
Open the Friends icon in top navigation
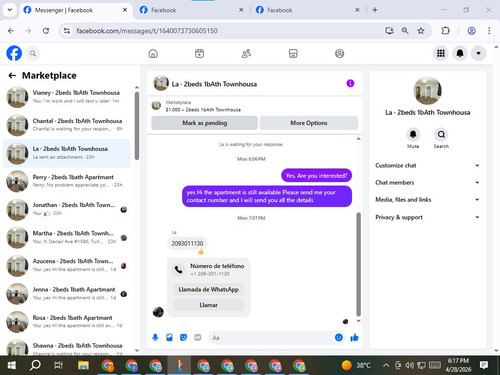click(x=246, y=53)
